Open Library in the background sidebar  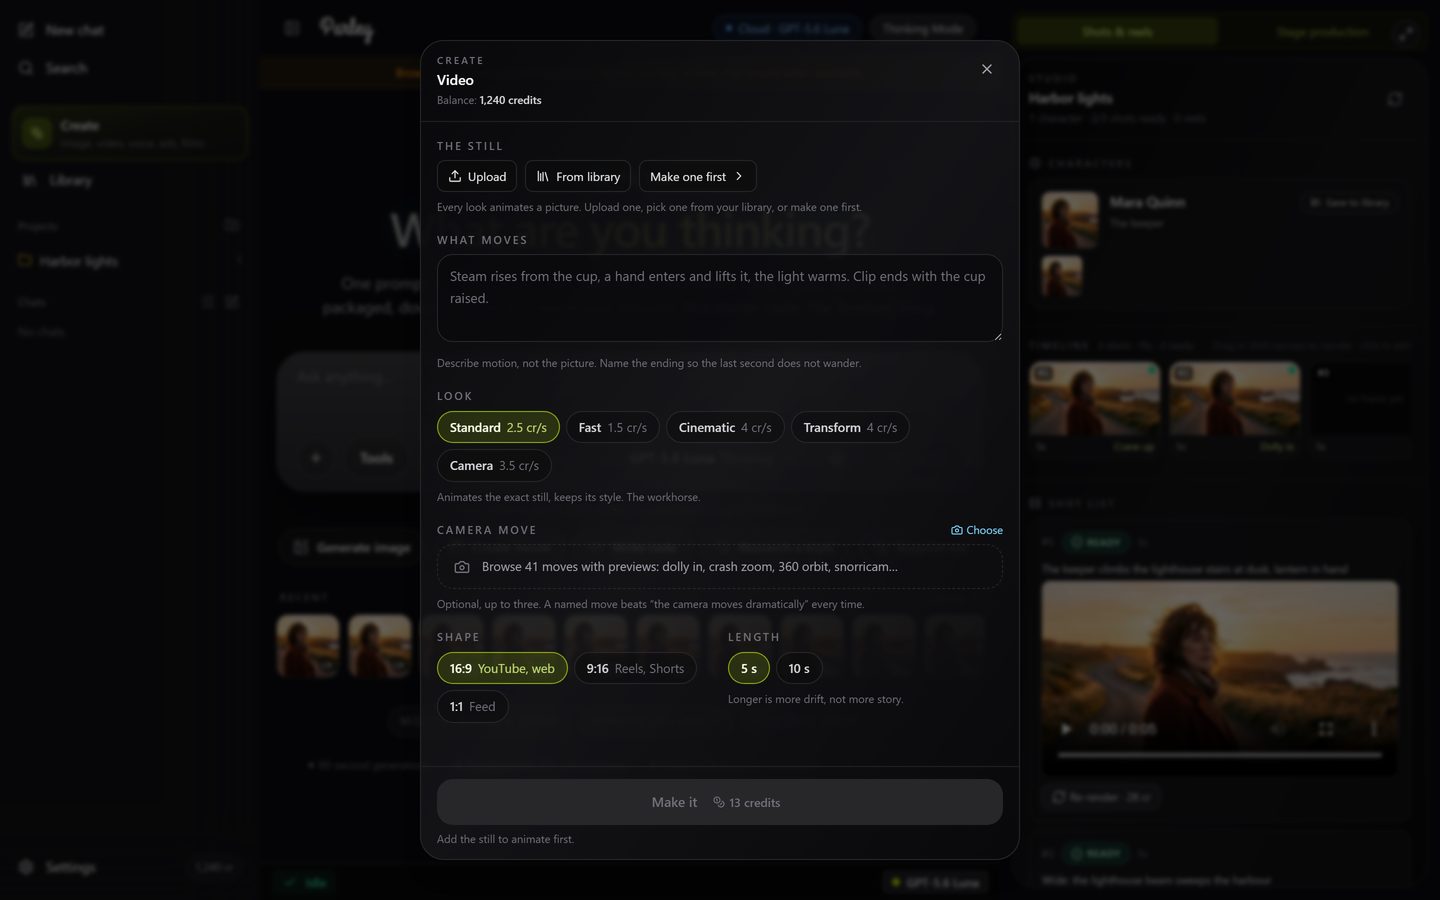58,180
